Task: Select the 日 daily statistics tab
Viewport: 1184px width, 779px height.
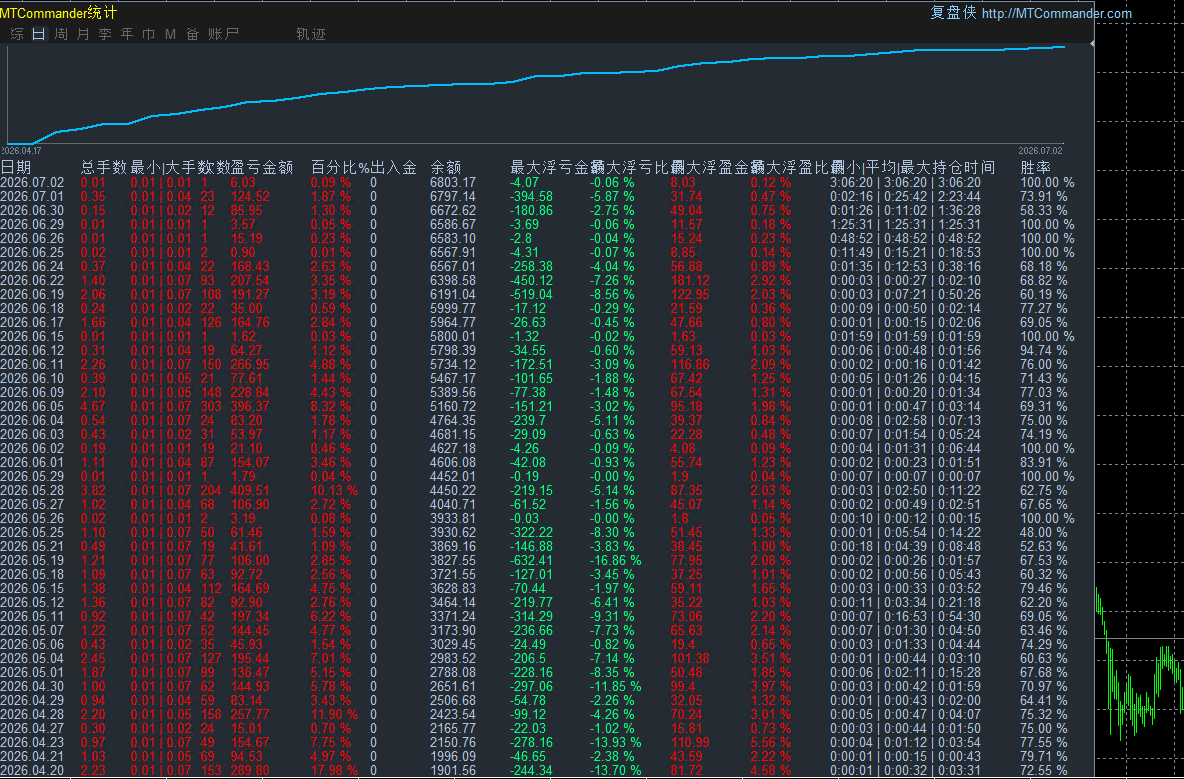Action: 39,34
